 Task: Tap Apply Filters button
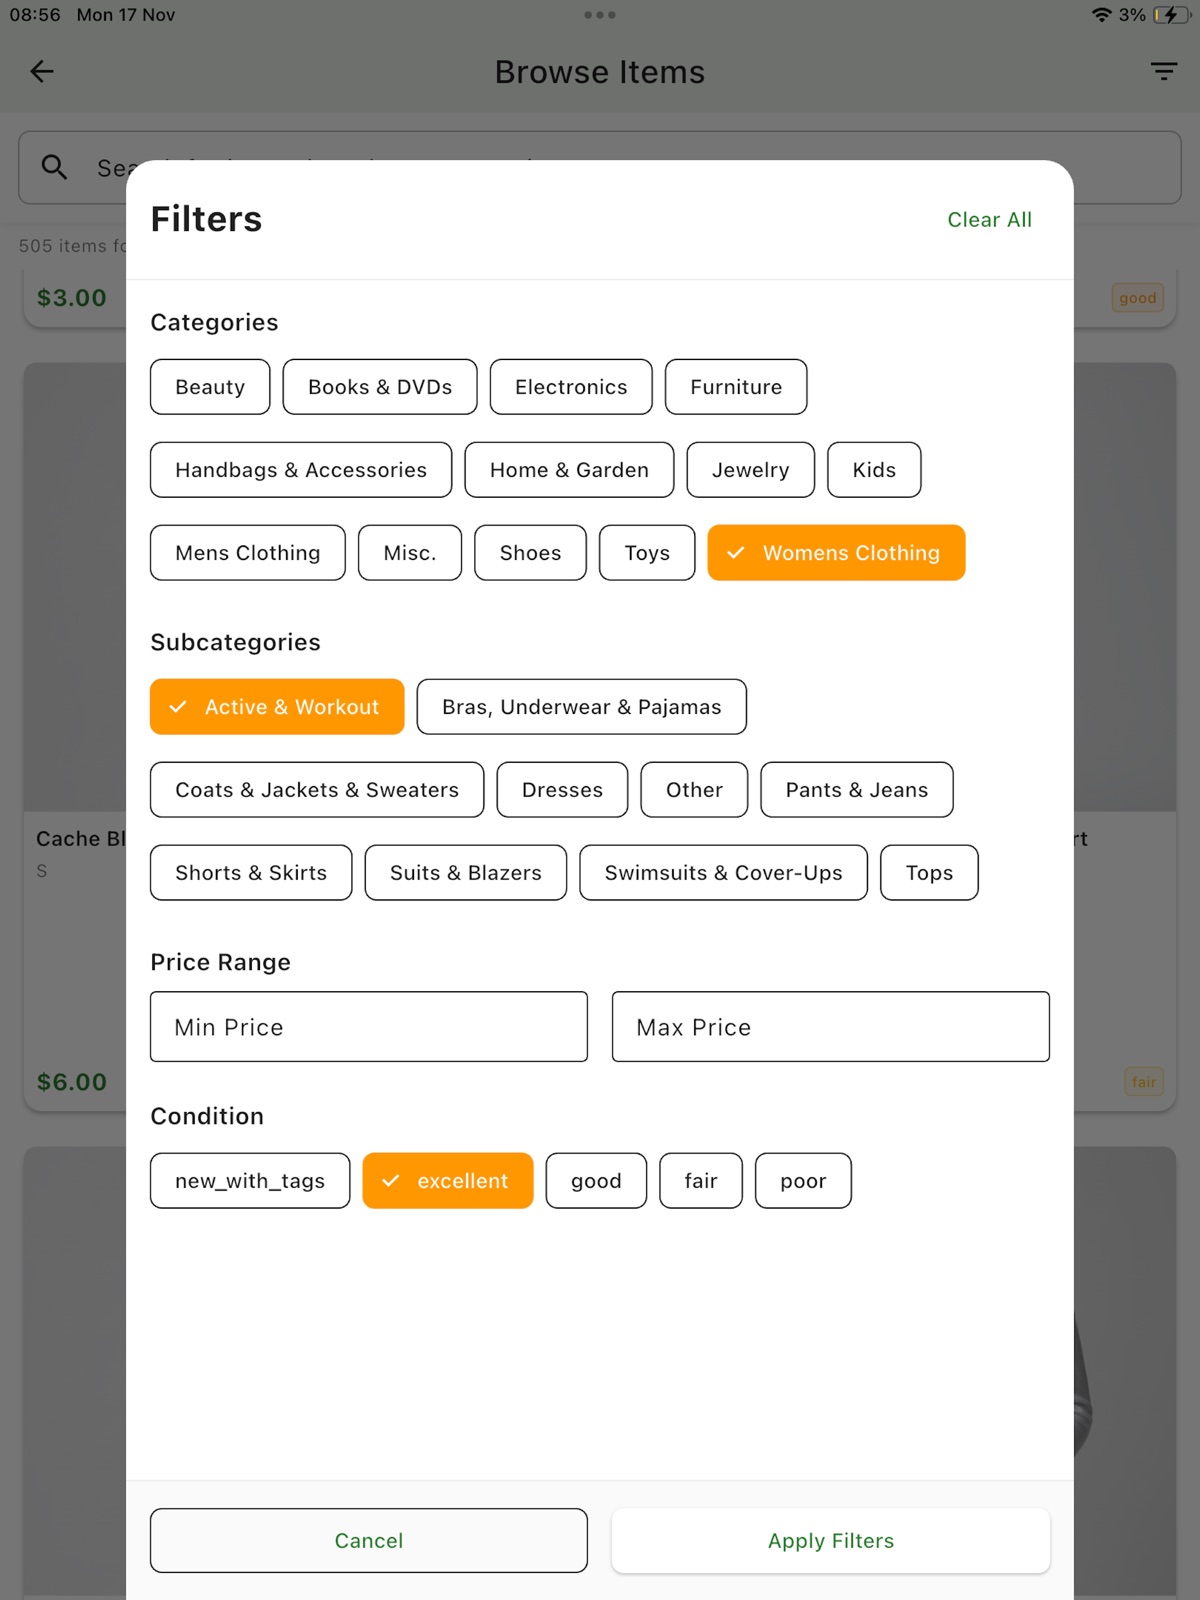click(x=831, y=1541)
